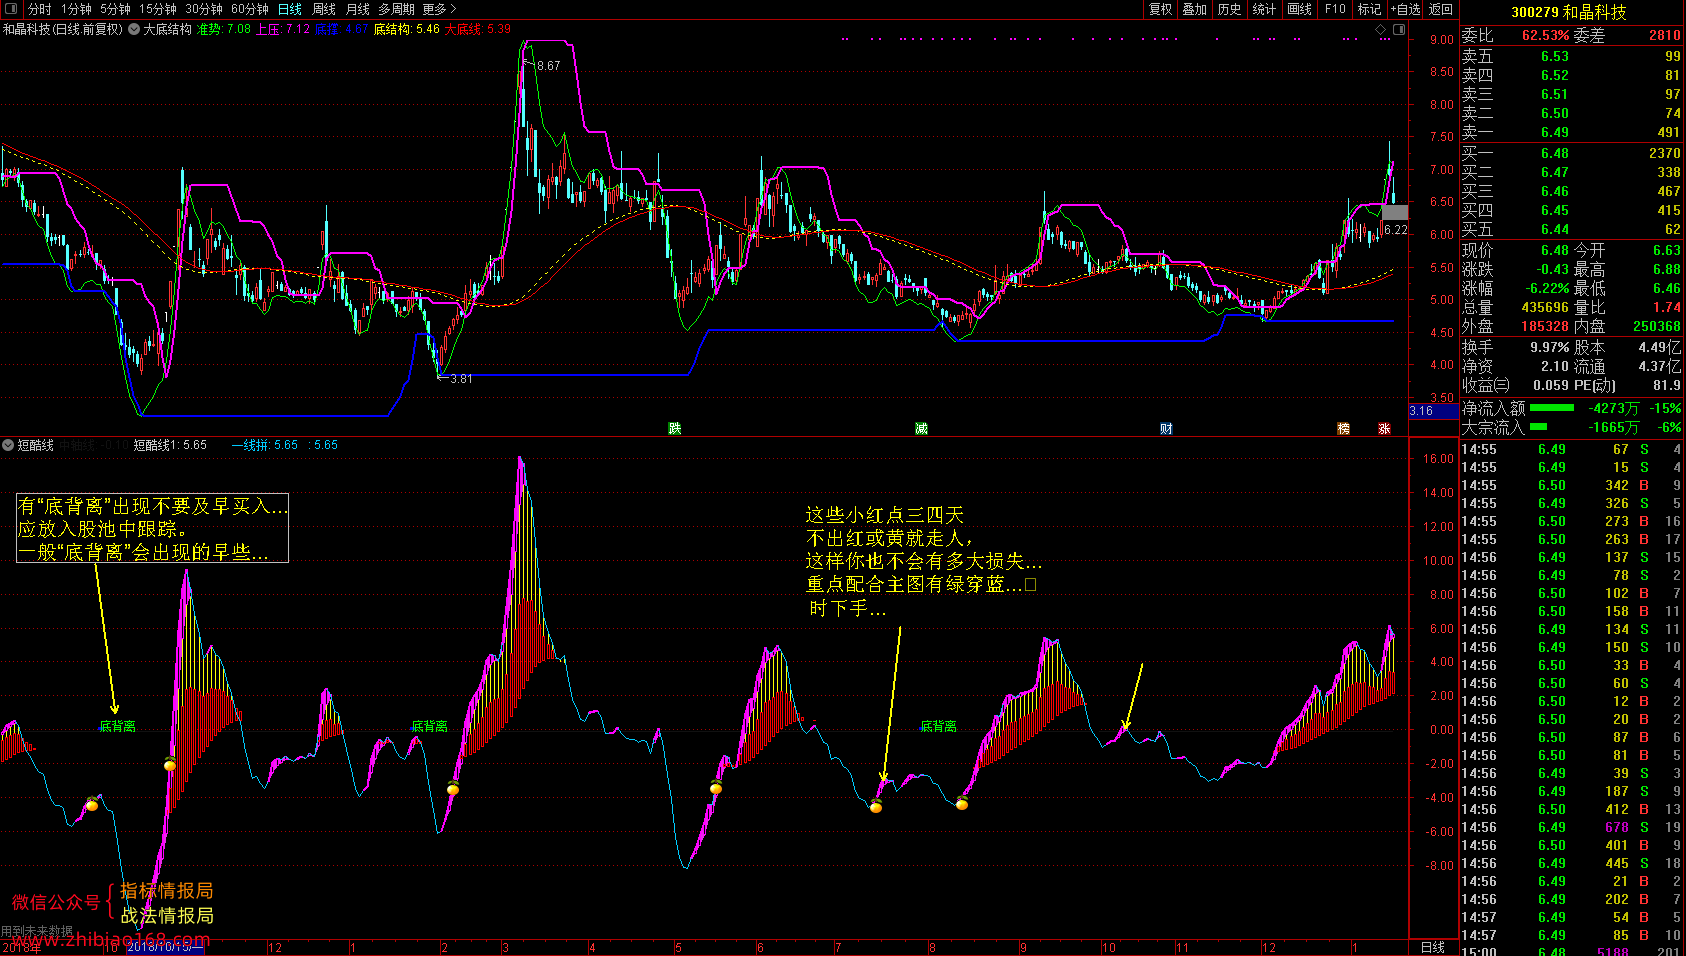Click the 买一 bid price 6.48
Screen dimensions: 1686x956
click(1554, 153)
